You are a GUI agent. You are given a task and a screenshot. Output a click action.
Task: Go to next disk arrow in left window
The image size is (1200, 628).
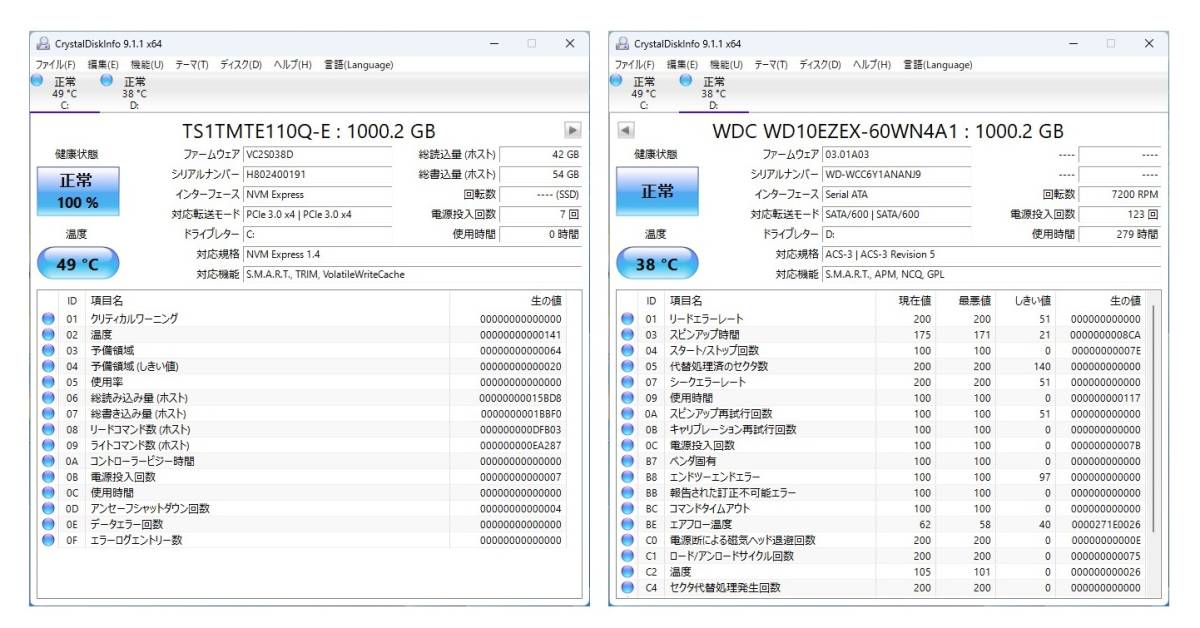click(573, 130)
